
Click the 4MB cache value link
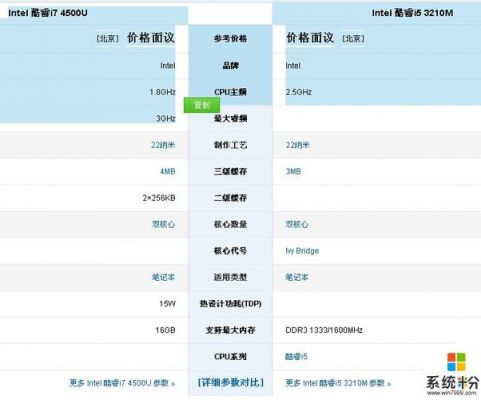click(168, 171)
